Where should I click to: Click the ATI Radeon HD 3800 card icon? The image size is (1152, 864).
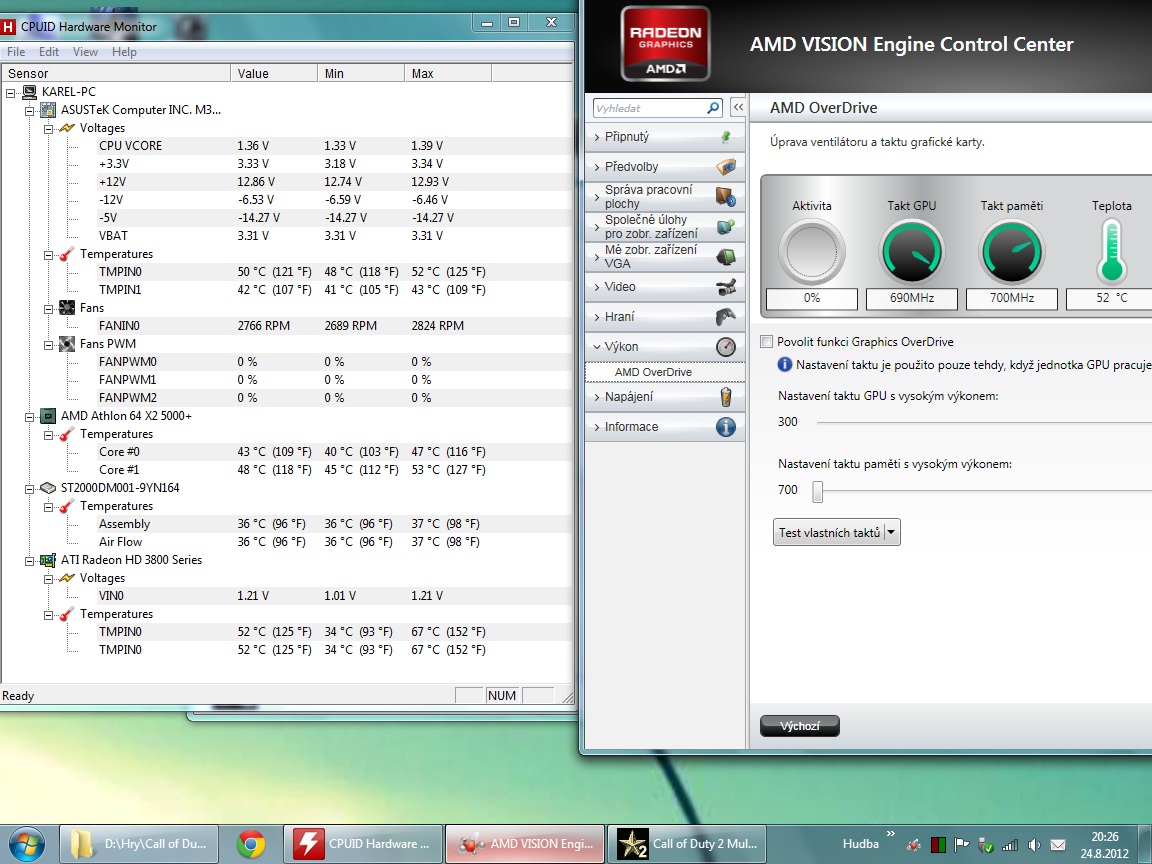(48, 560)
